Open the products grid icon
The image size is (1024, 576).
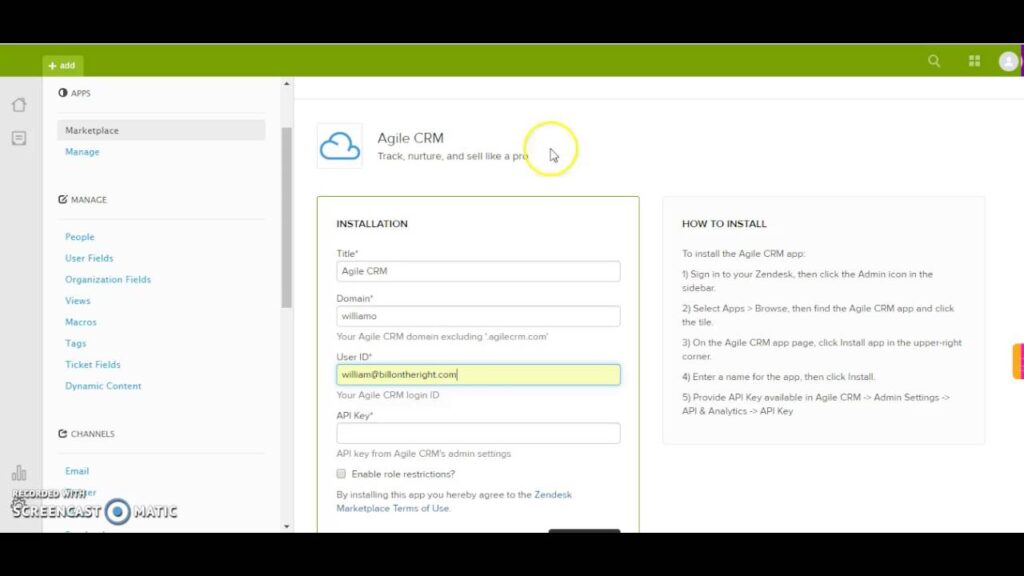tap(974, 61)
